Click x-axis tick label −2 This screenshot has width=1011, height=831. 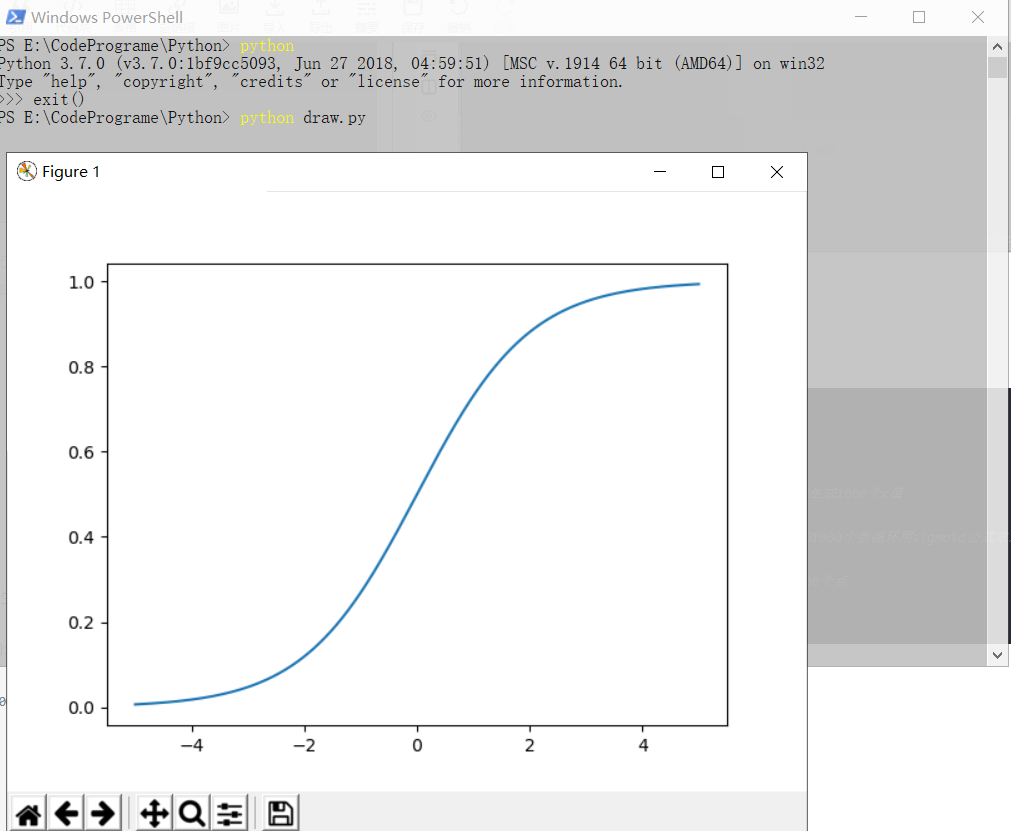coord(304,746)
